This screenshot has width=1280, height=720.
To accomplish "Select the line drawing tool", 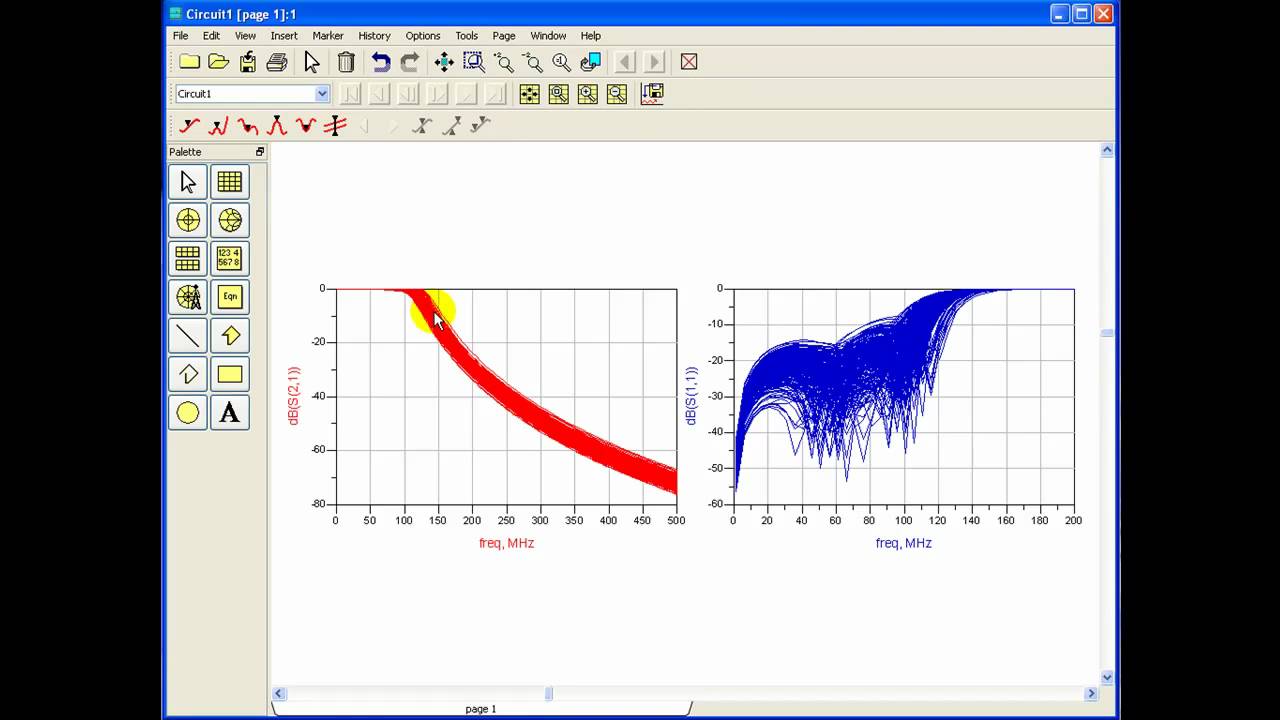I will tap(188, 336).
